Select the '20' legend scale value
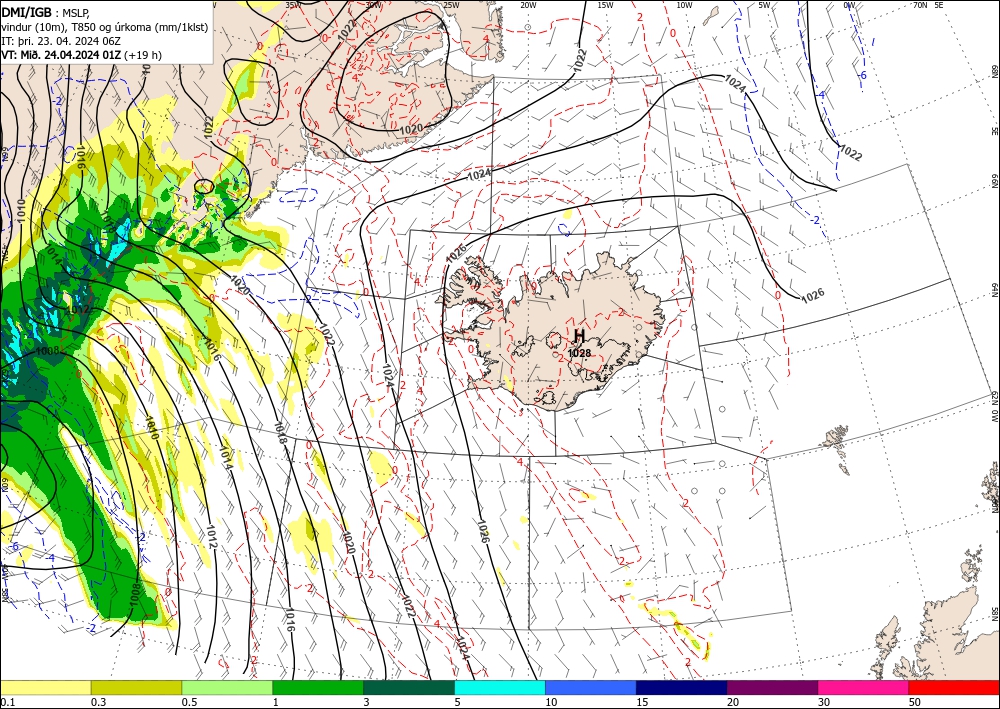The width and height of the screenshot is (1000, 709). [733, 702]
